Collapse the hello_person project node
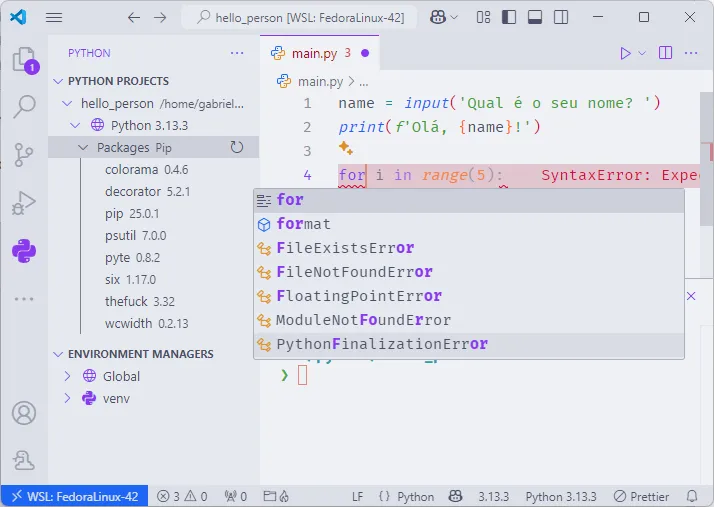Viewport: 714px width, 507px height. [x=67, y=103]
